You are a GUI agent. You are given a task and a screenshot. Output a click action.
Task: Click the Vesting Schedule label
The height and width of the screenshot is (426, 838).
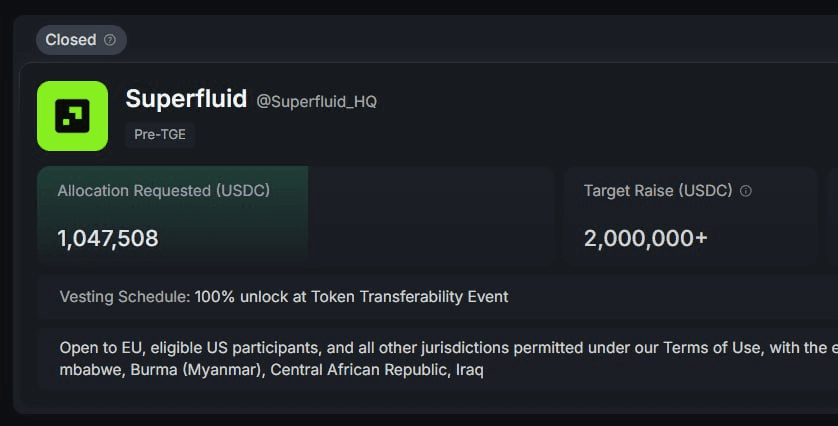pyautogui.click(x=125, y=297)
